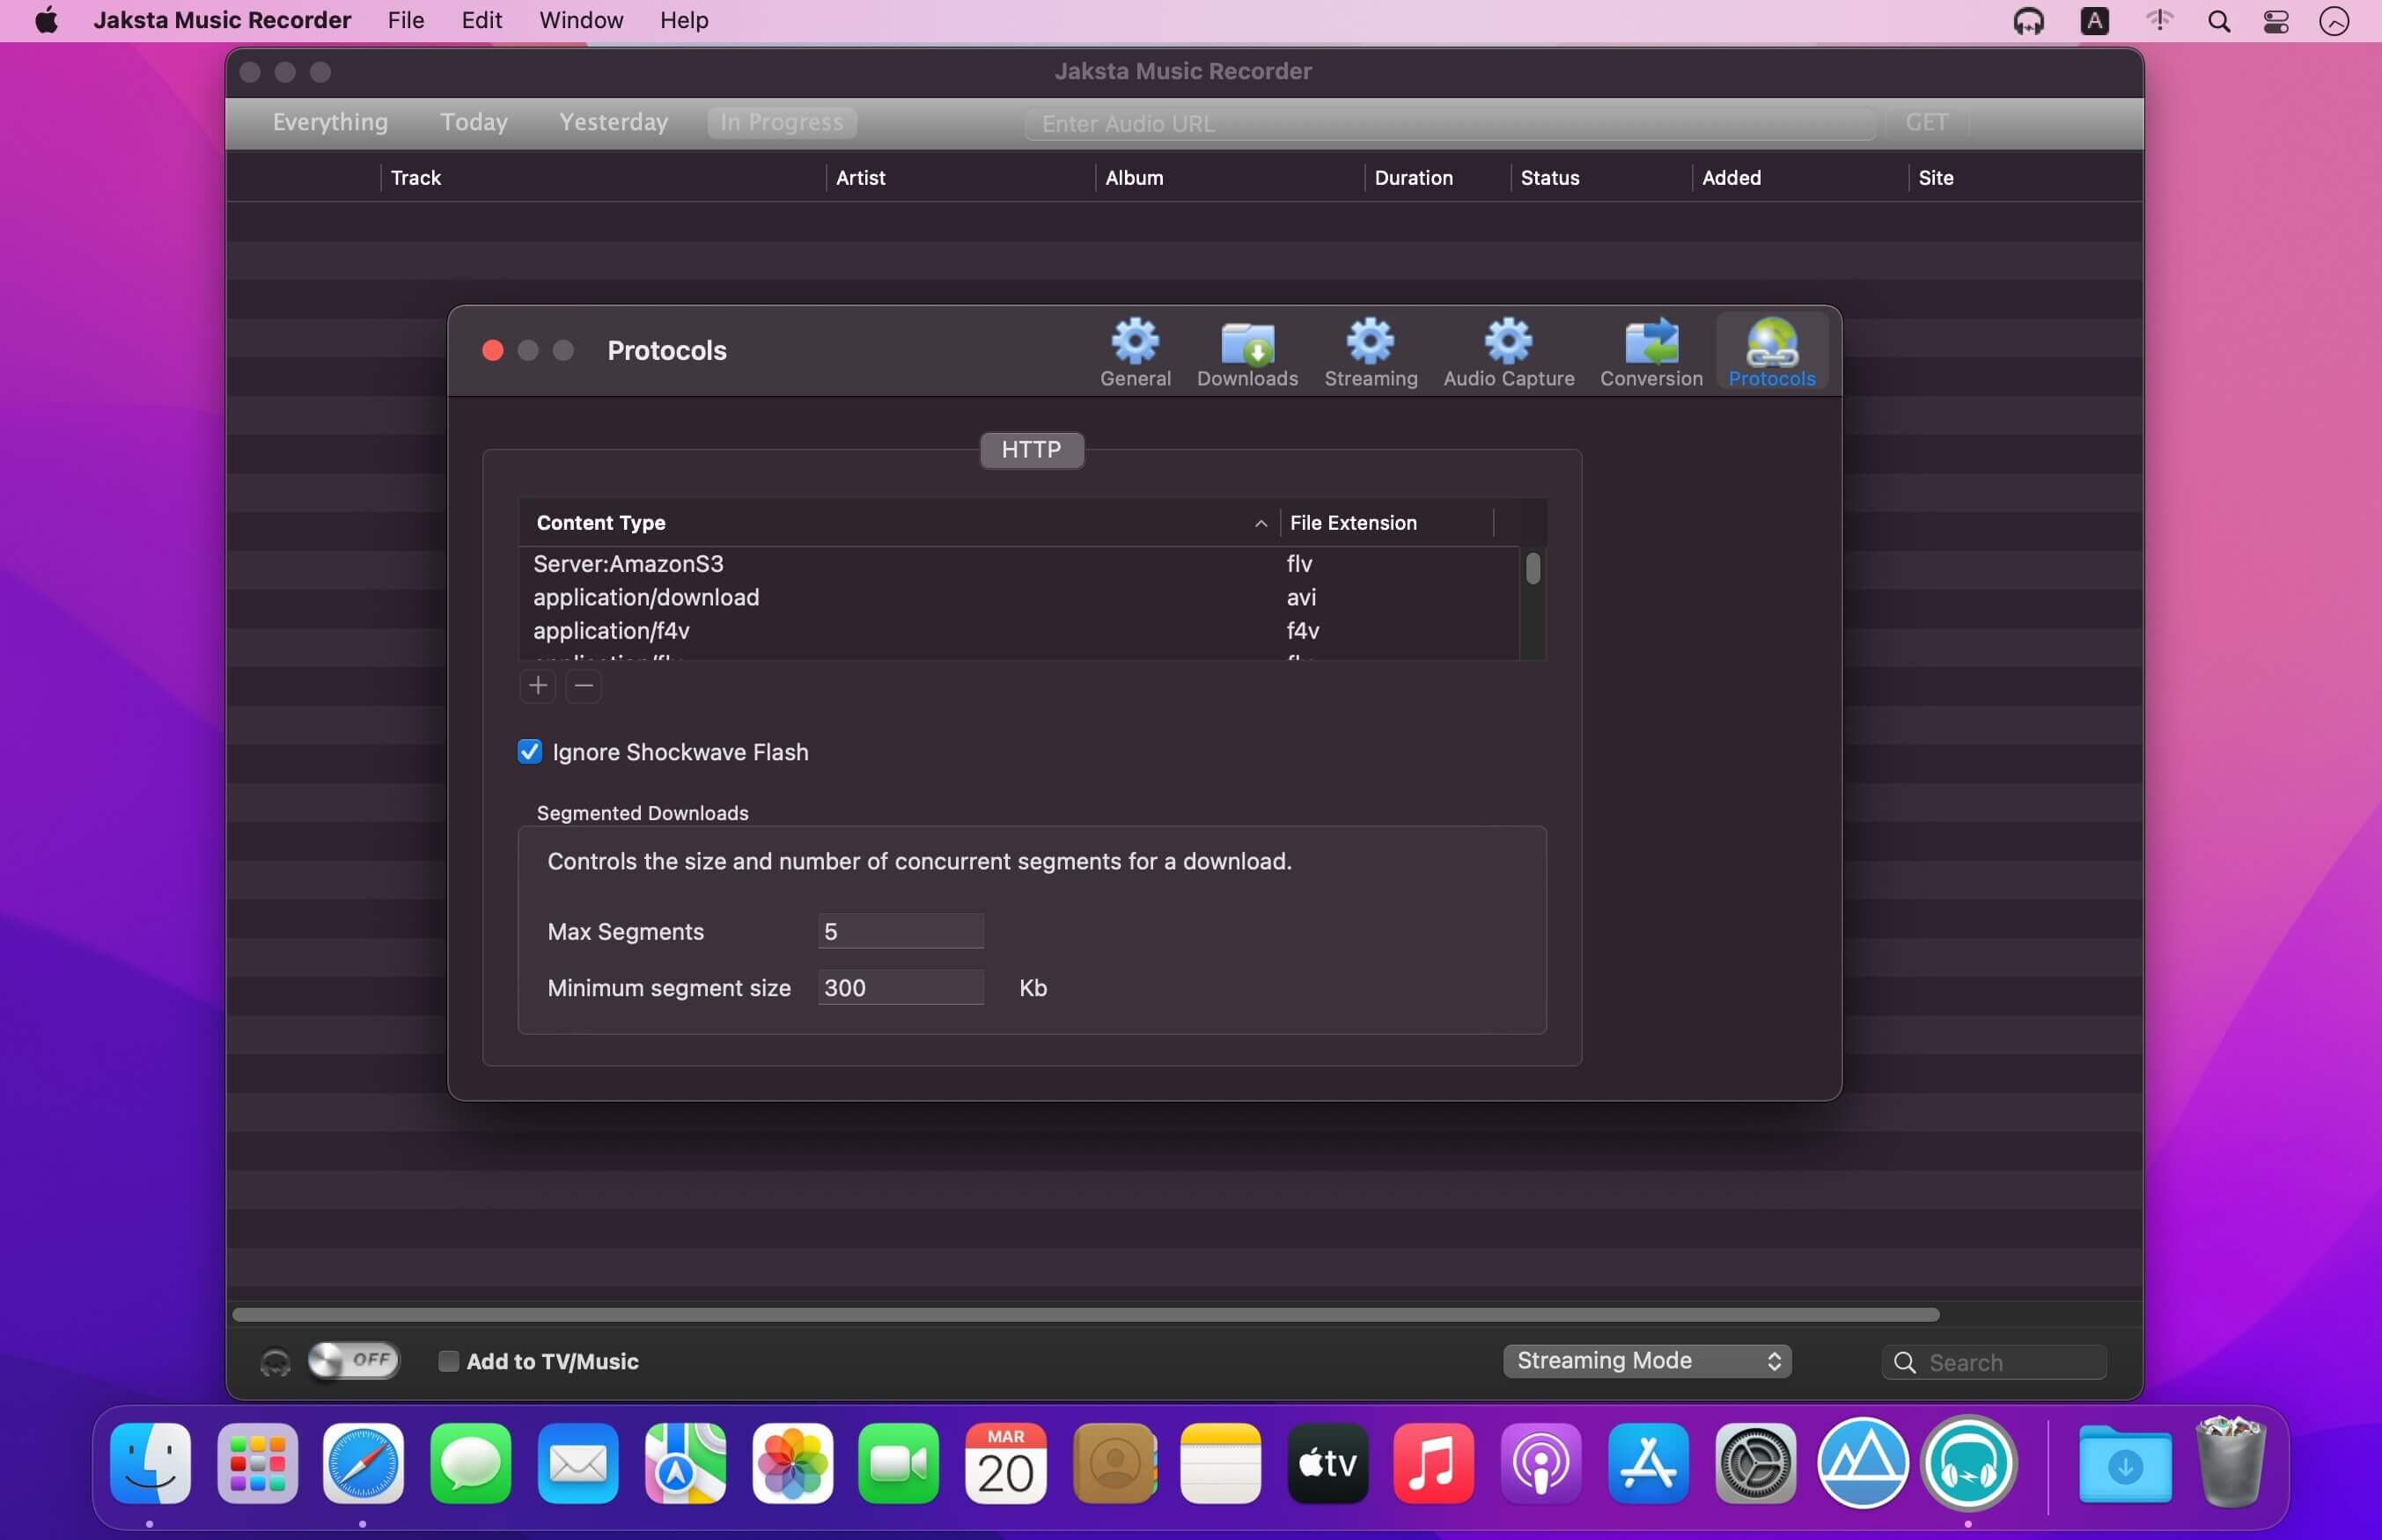Select the In Progress tab
The height and width of the screenshot is (1540, 2382).
[782, 121]
